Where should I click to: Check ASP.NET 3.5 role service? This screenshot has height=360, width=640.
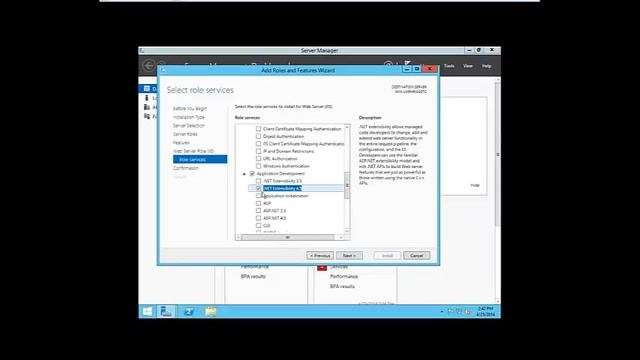(258, 211)
